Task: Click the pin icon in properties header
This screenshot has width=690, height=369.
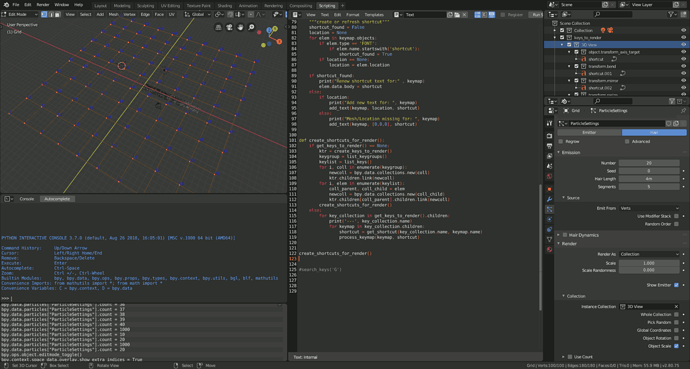Action: point(683,111)
